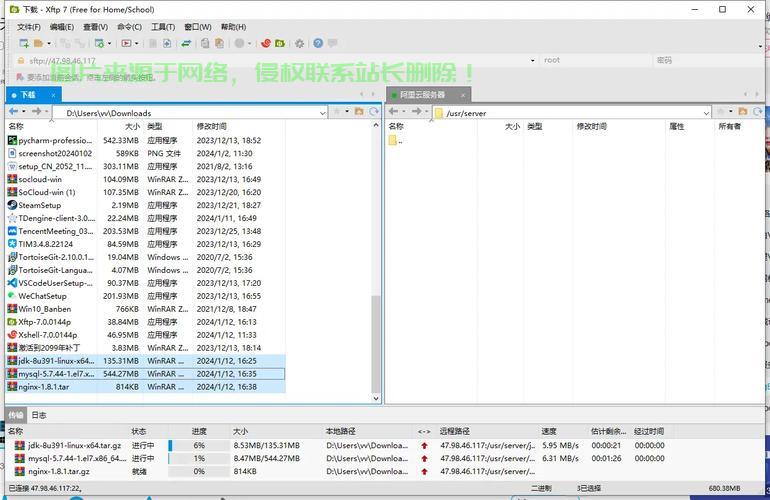Viewport: 770px width, 500px height.
Task: Click the Paste toolbar icon
Action: coord(219,43)
